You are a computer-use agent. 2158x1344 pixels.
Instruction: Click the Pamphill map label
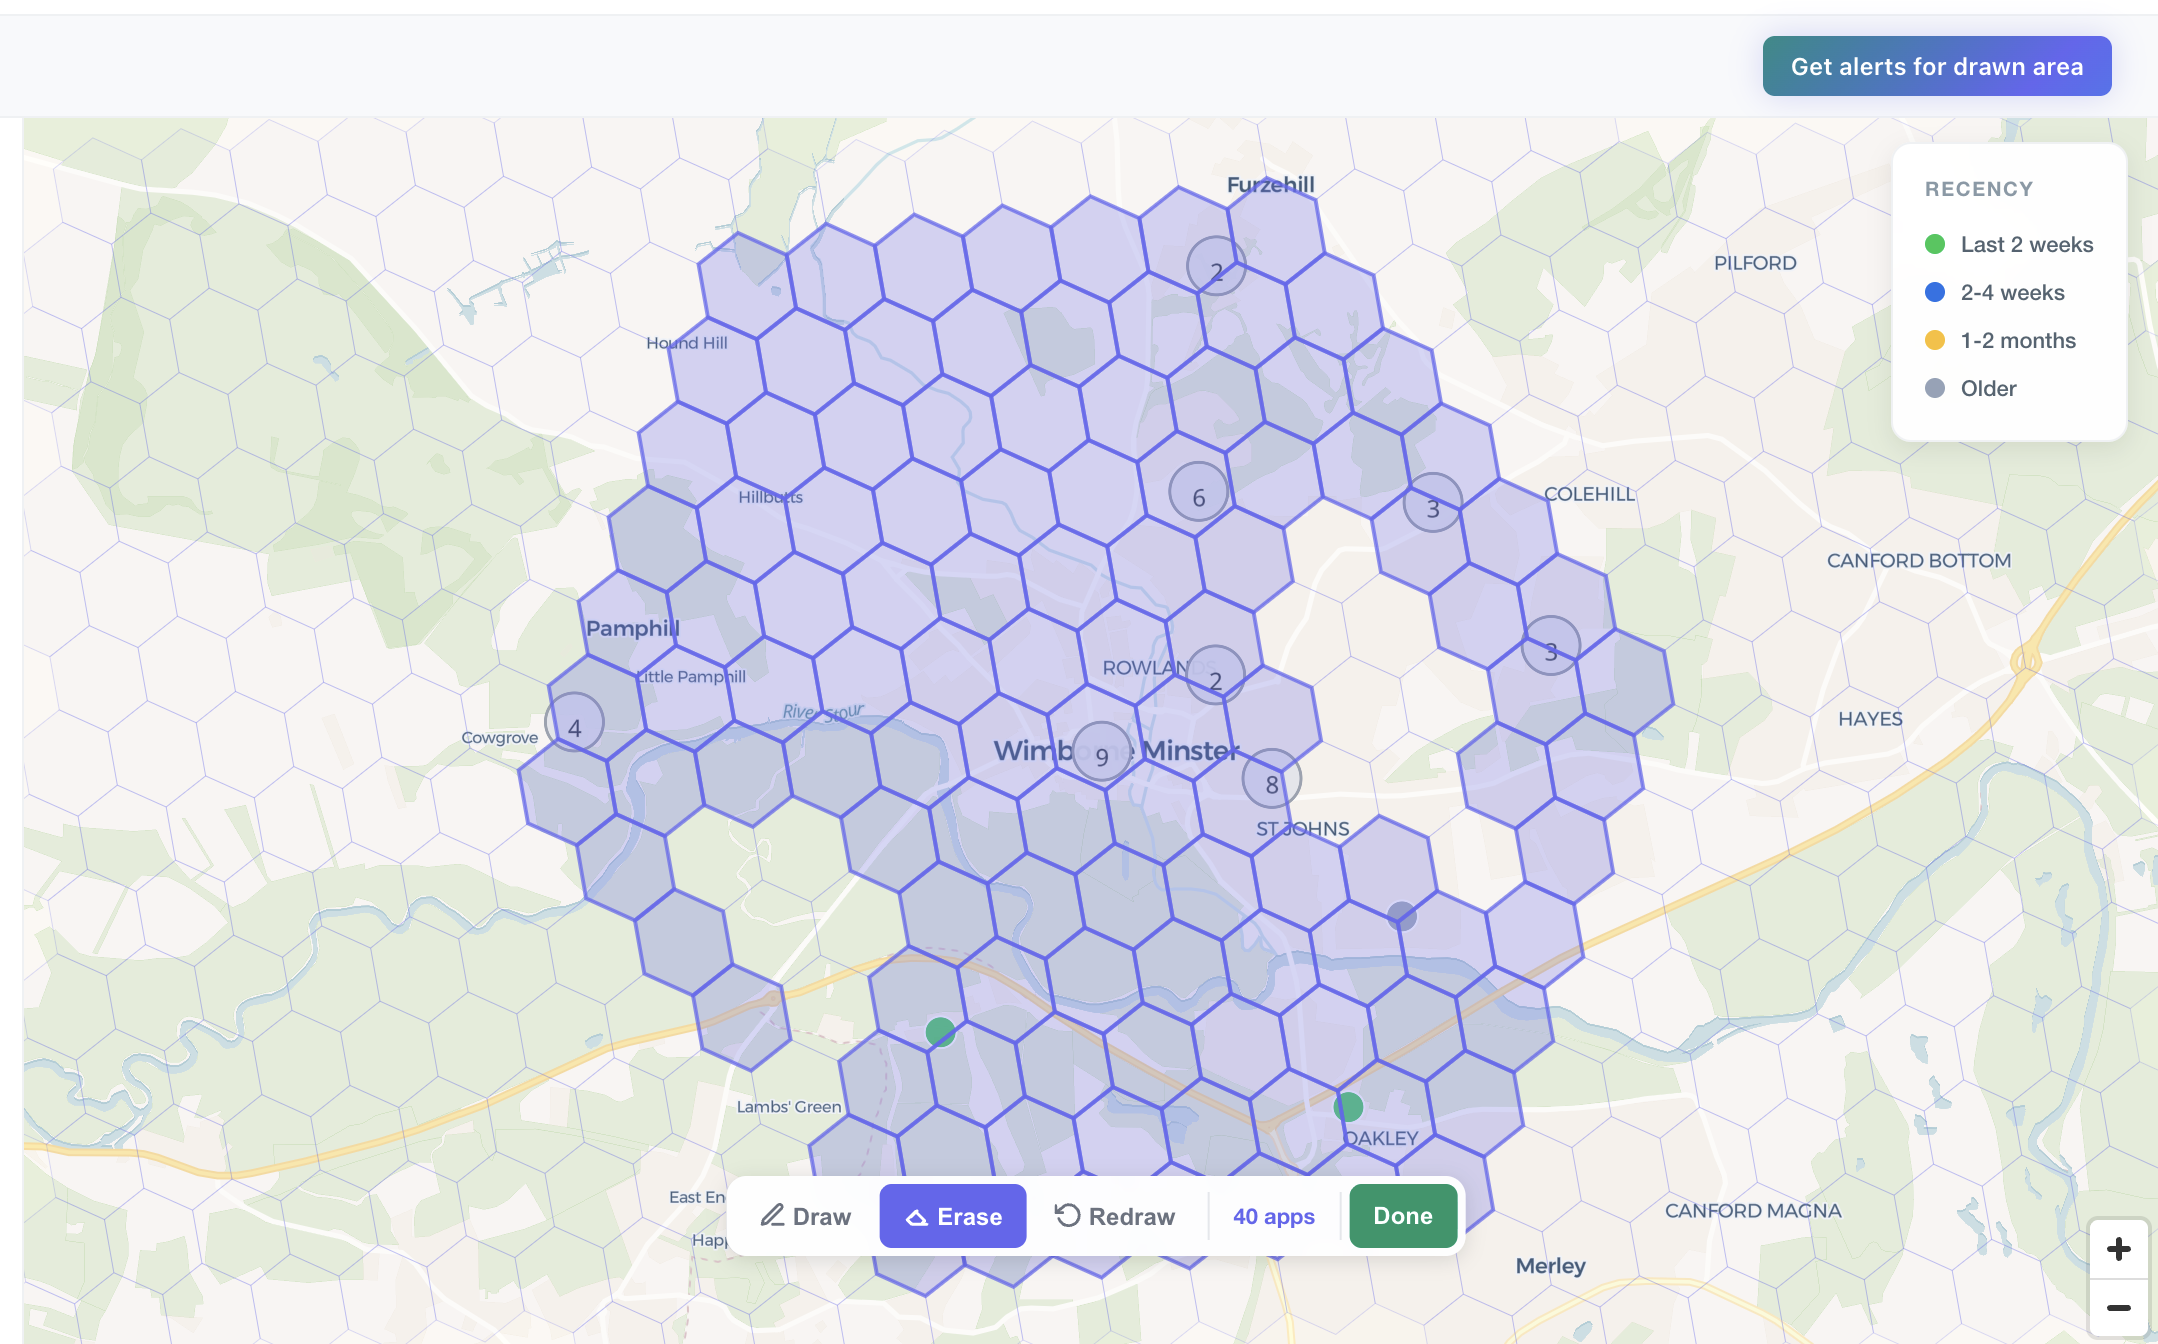[x=633, y=629]
